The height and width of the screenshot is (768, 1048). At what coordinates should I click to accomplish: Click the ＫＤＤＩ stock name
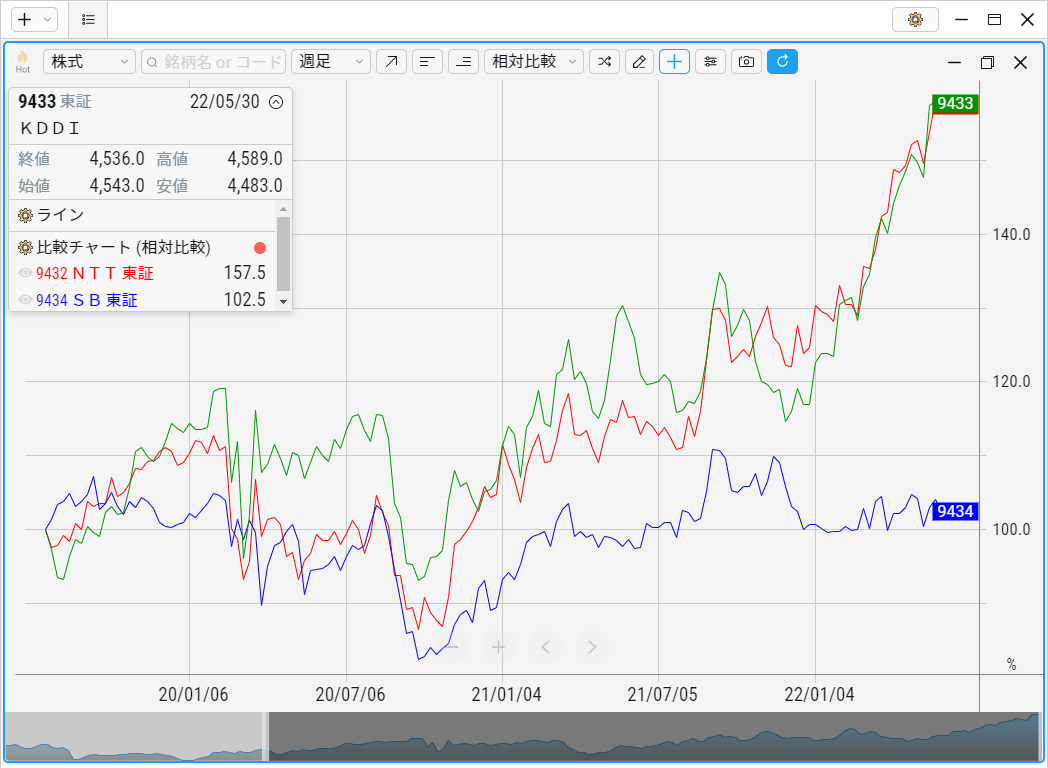coord(50,128)
